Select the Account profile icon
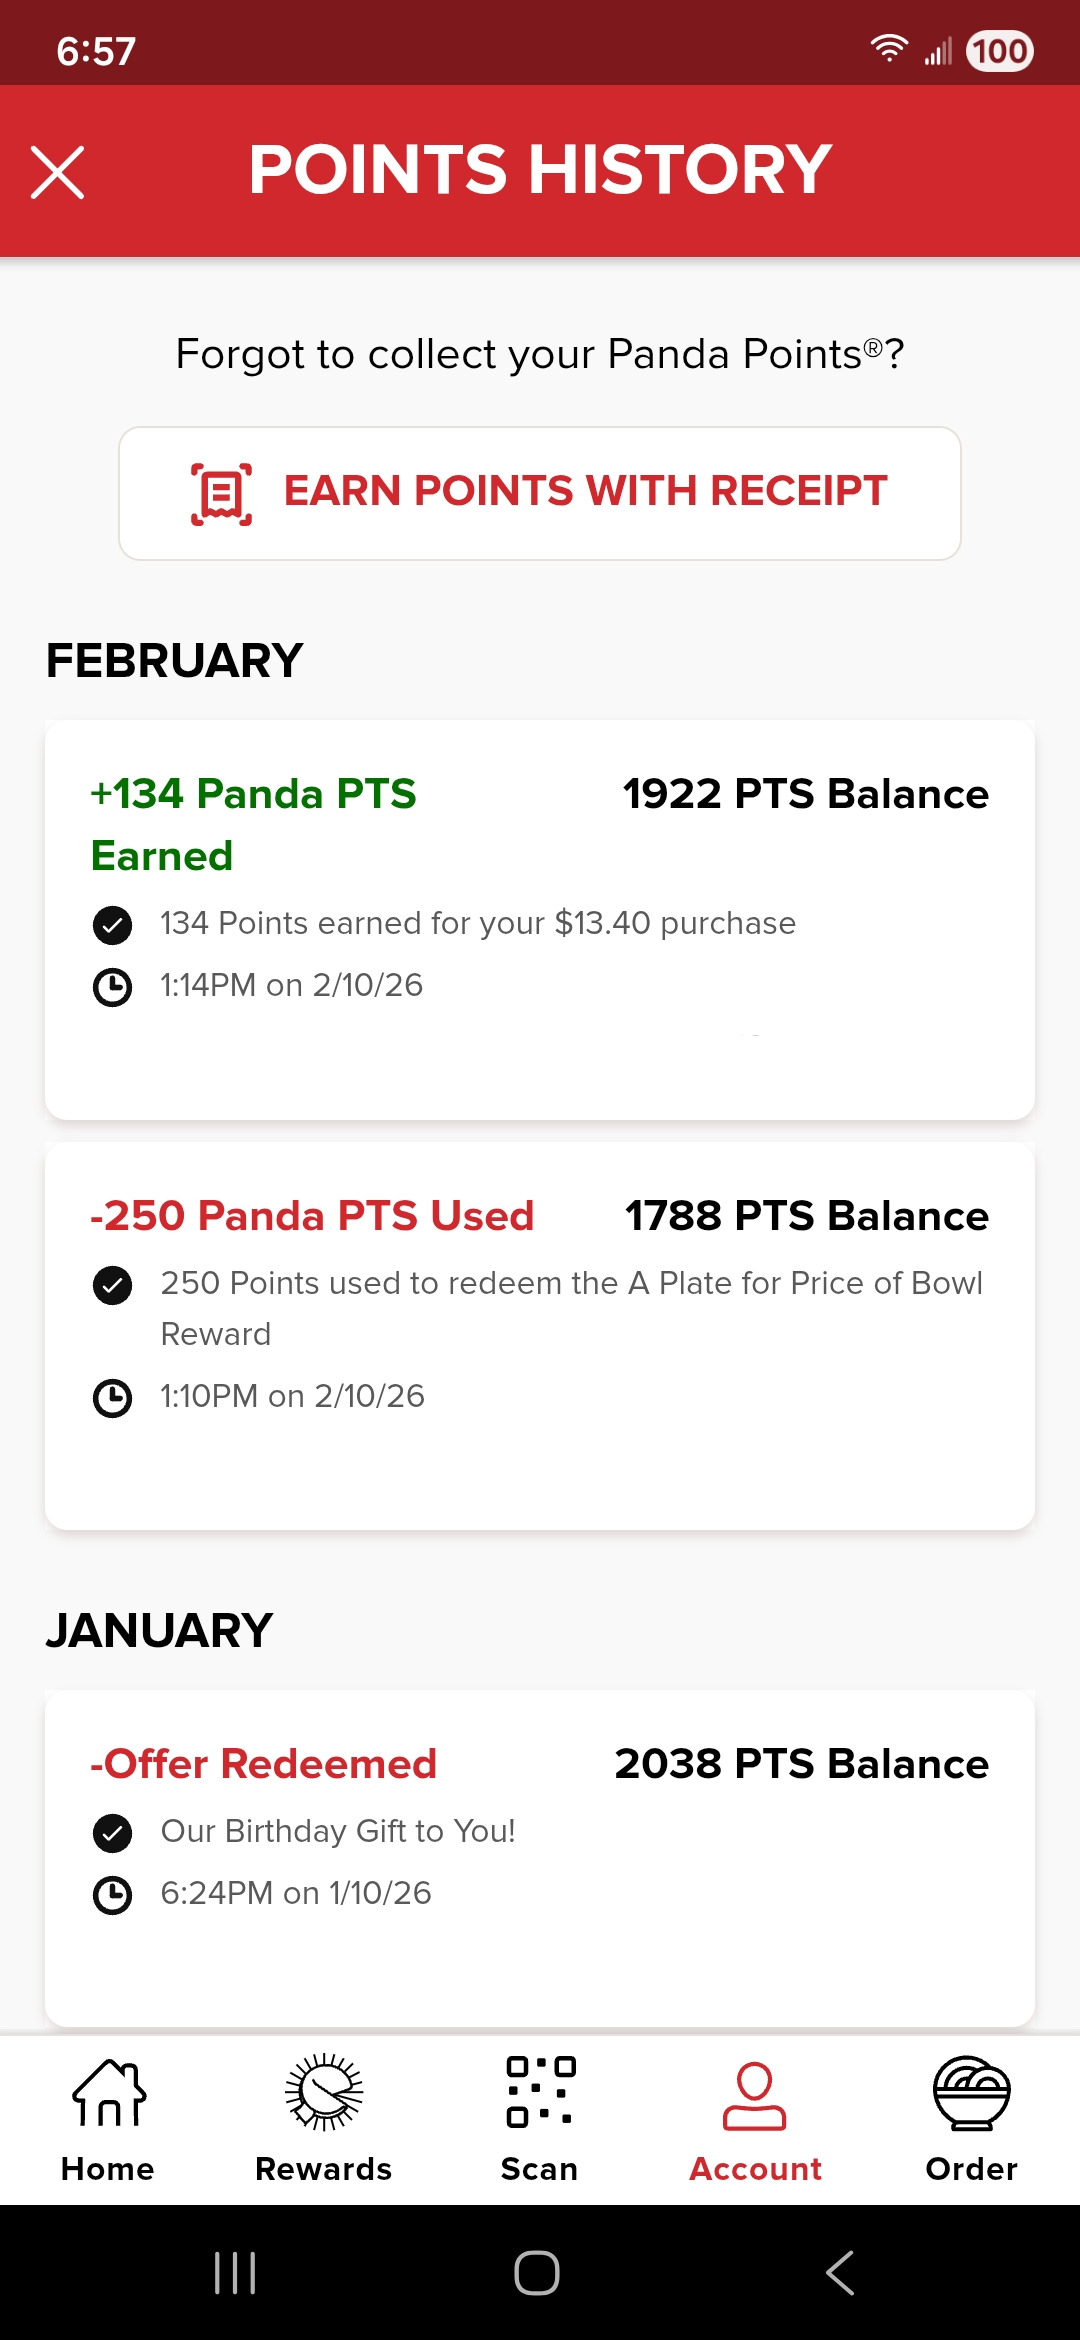1080x2340 pixels. [x=755, y=2095]
